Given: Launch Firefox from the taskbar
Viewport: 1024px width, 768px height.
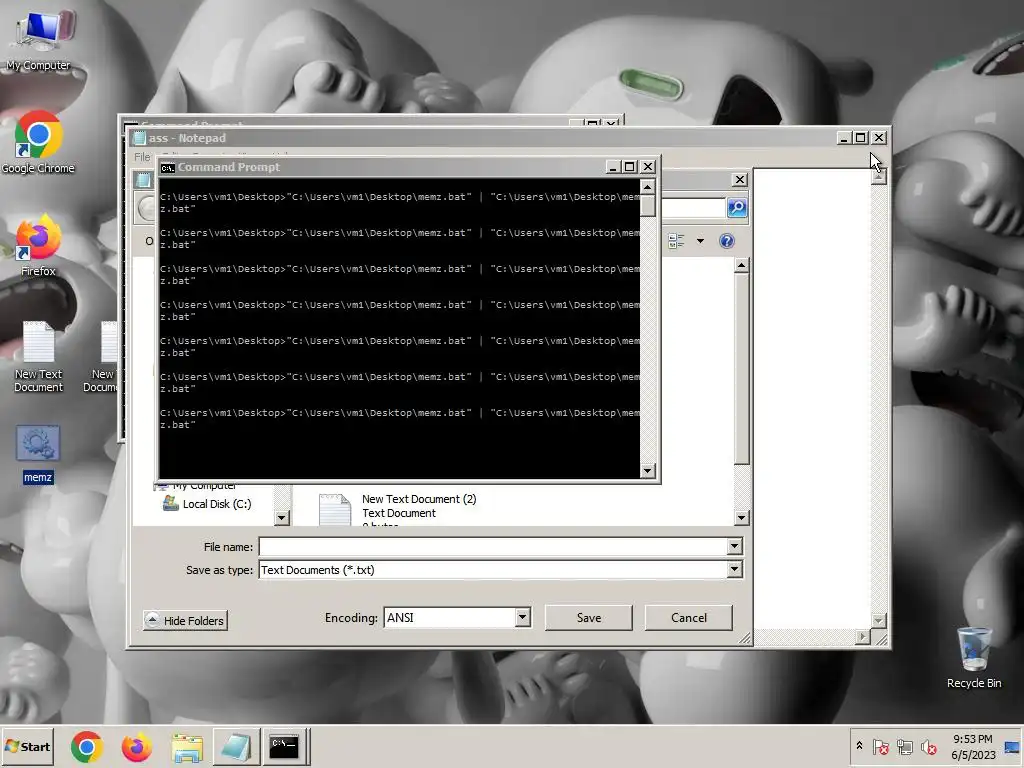Looking at the screenshot, I should (136, 746).
